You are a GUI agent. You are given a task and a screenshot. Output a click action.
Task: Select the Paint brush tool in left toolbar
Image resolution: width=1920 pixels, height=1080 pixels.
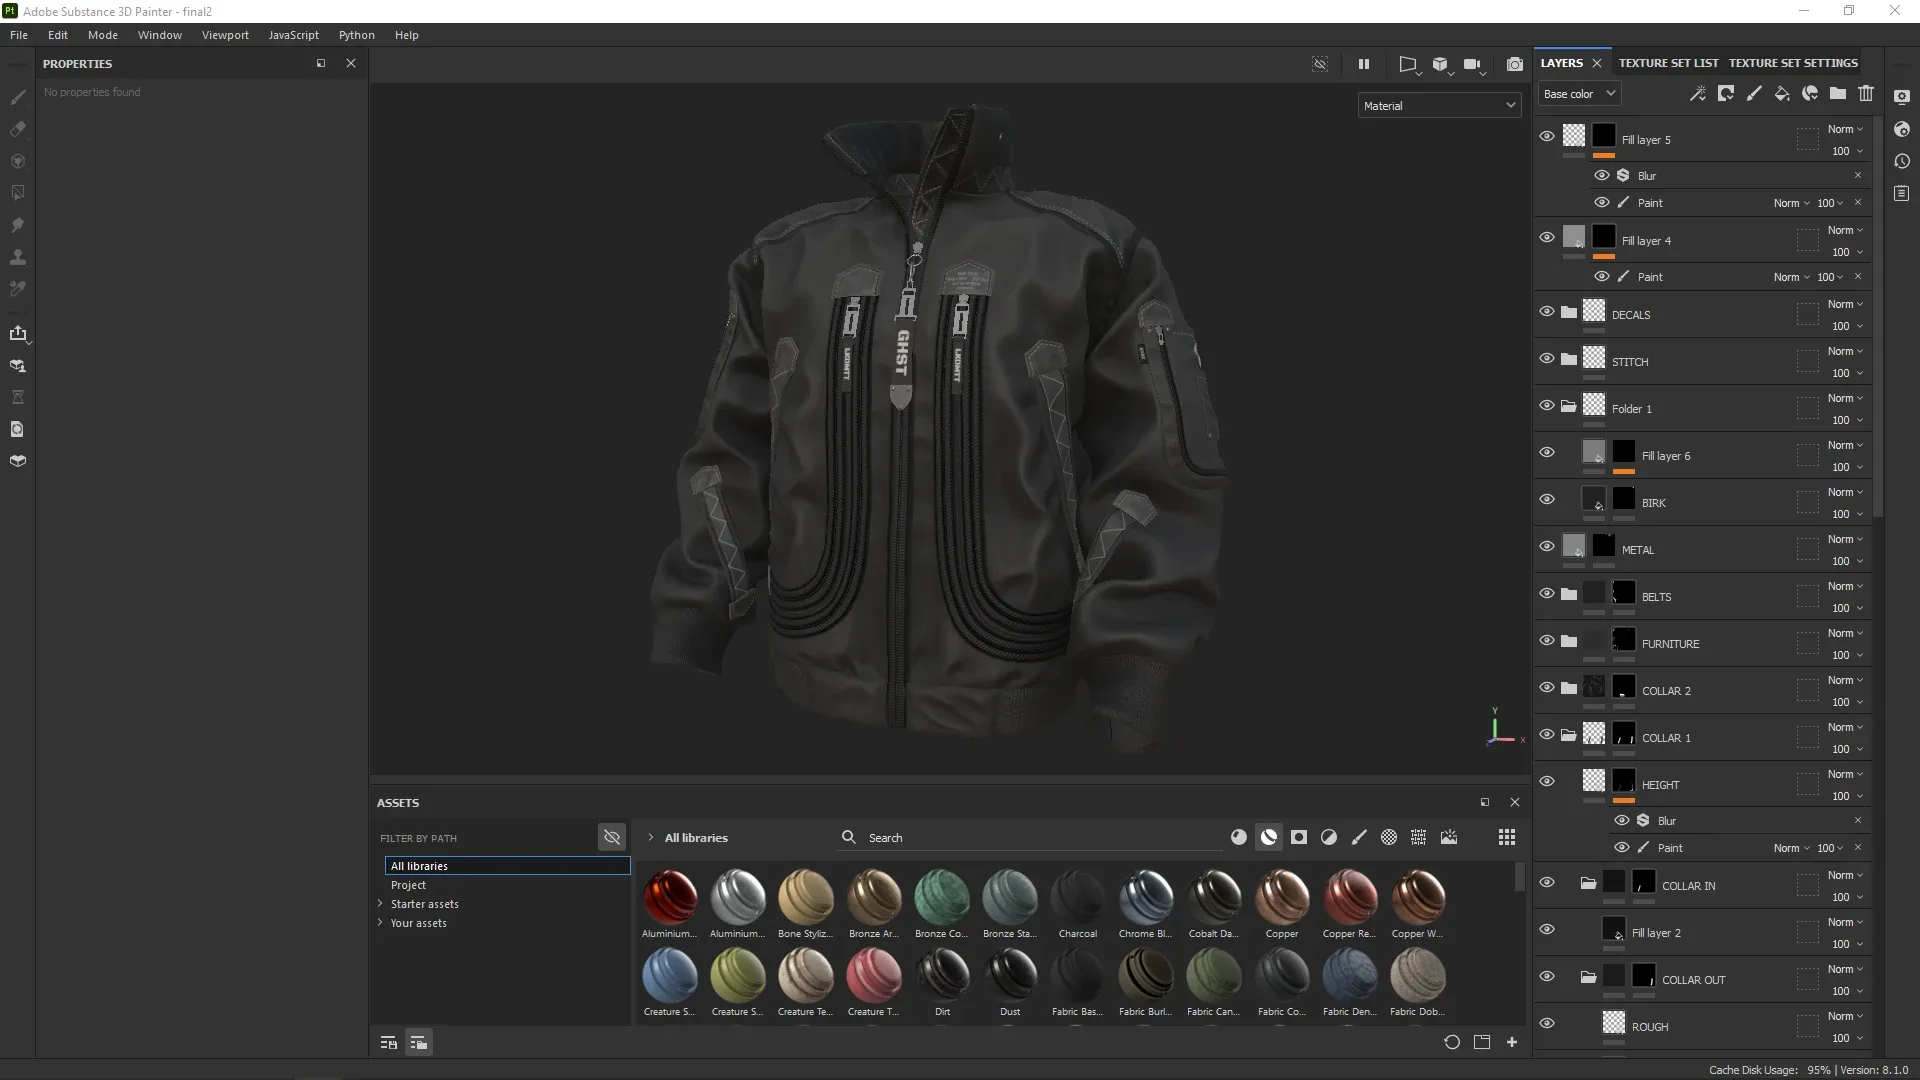(17, 97)
